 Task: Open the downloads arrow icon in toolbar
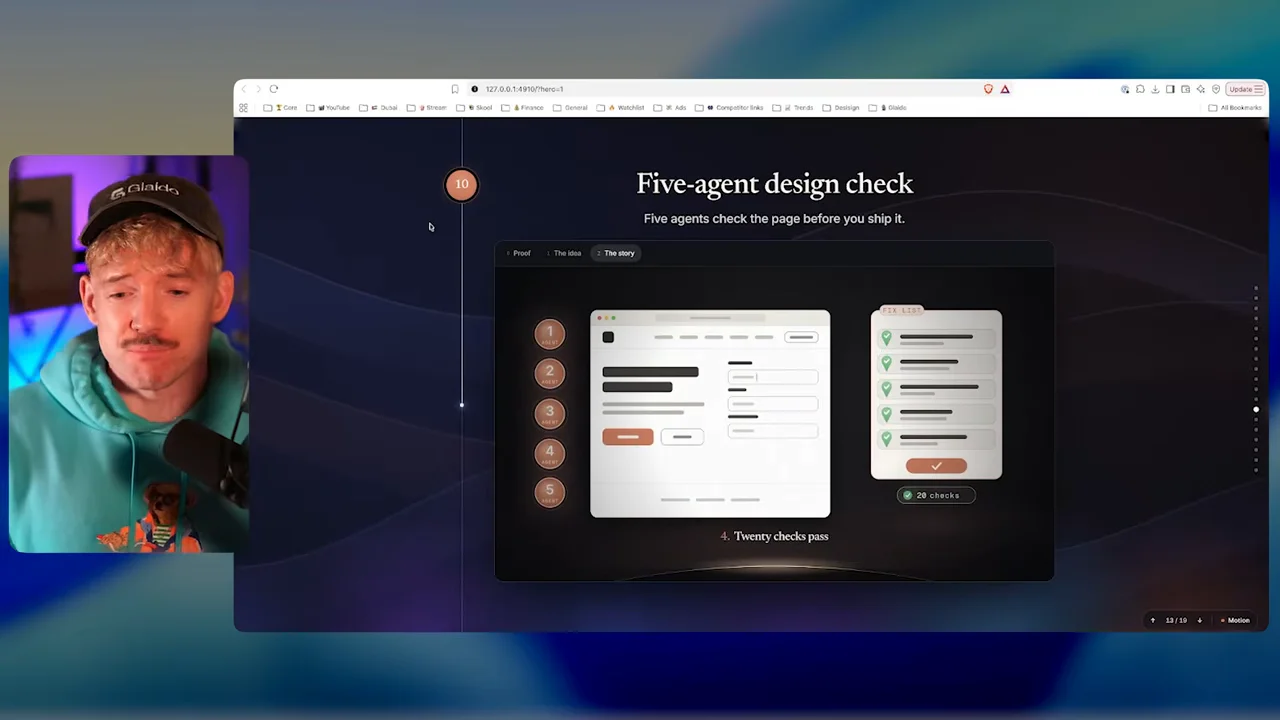(x=1155, y=89)
